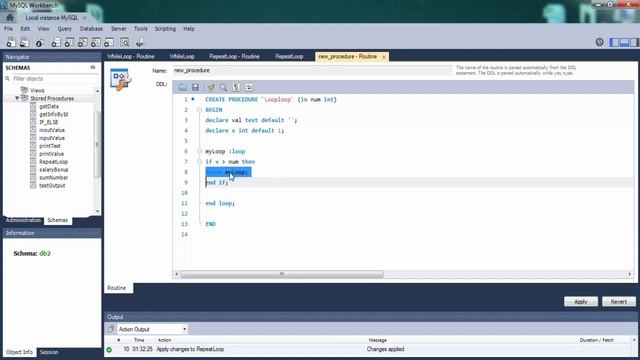640x360 pixels.
Task: Switch to Session info tab
Action: click(49, 352)
